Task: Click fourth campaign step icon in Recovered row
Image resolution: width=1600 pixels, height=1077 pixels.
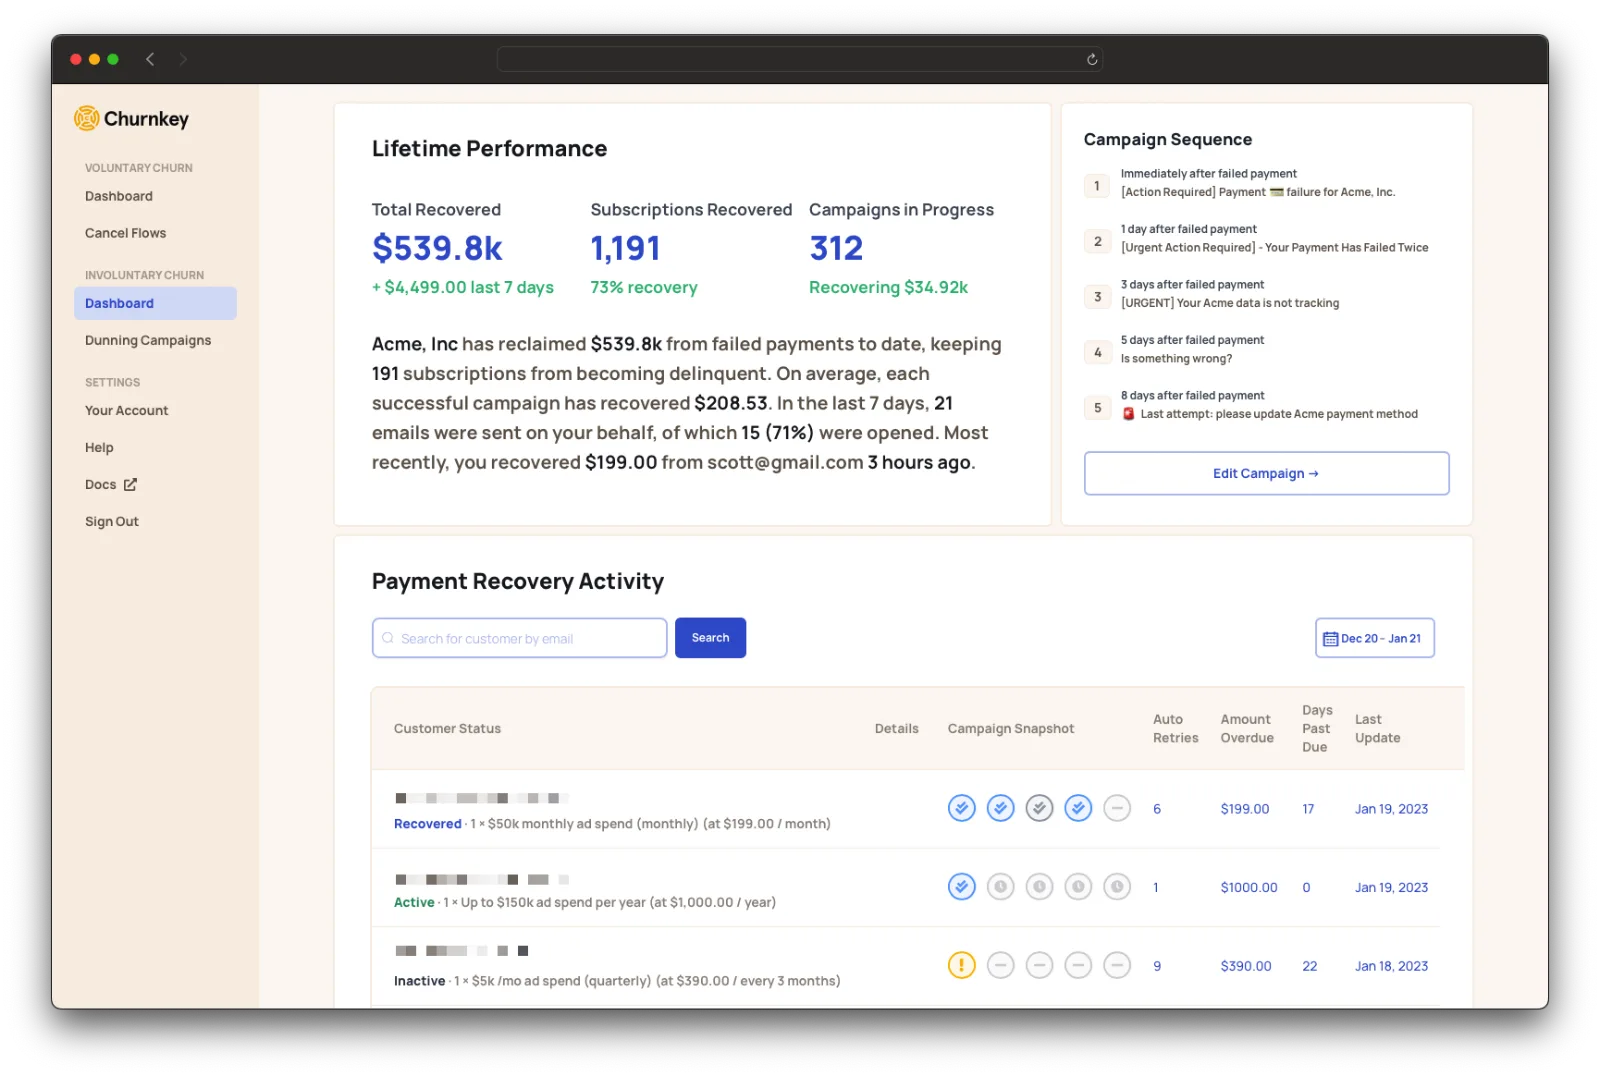Action: coord(1078,807)
